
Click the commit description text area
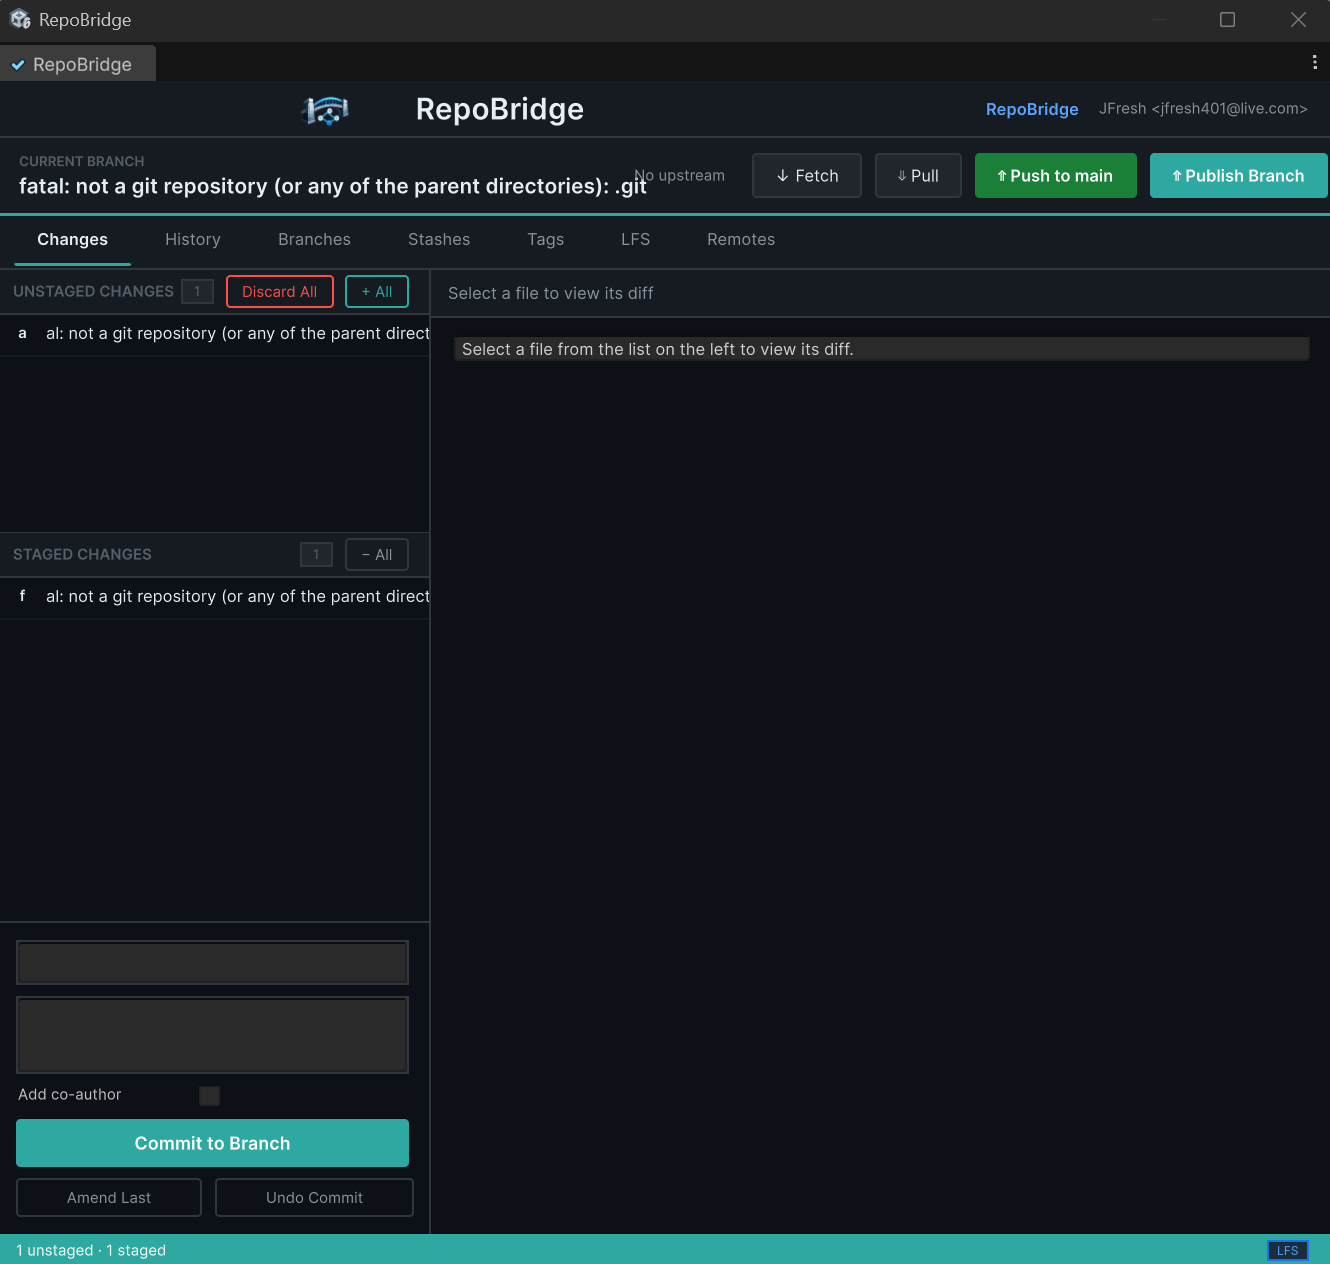coord(212,1035)
